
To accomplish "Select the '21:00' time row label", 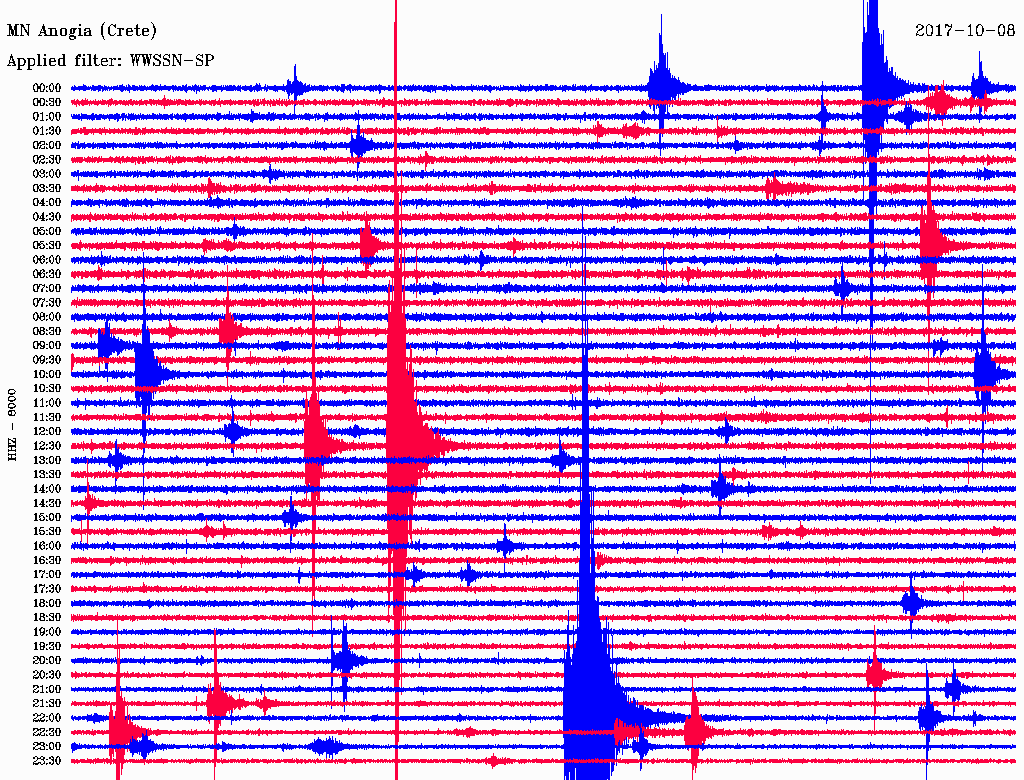I will pos(47,689).
